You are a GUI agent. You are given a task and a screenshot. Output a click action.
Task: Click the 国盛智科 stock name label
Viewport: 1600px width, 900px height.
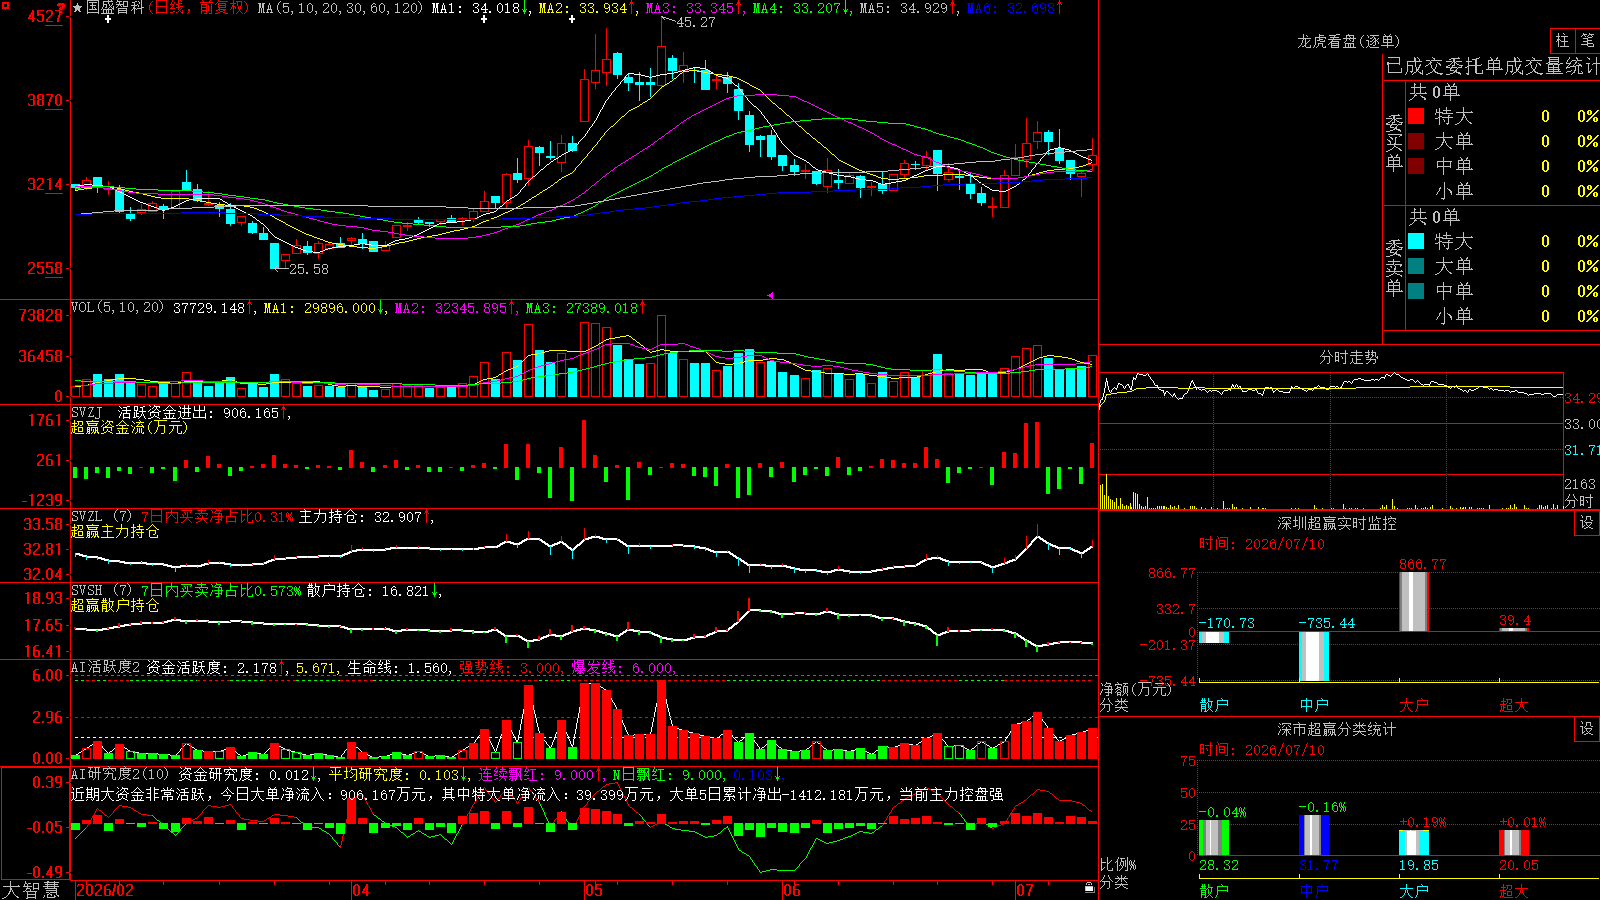coord(115,8)
